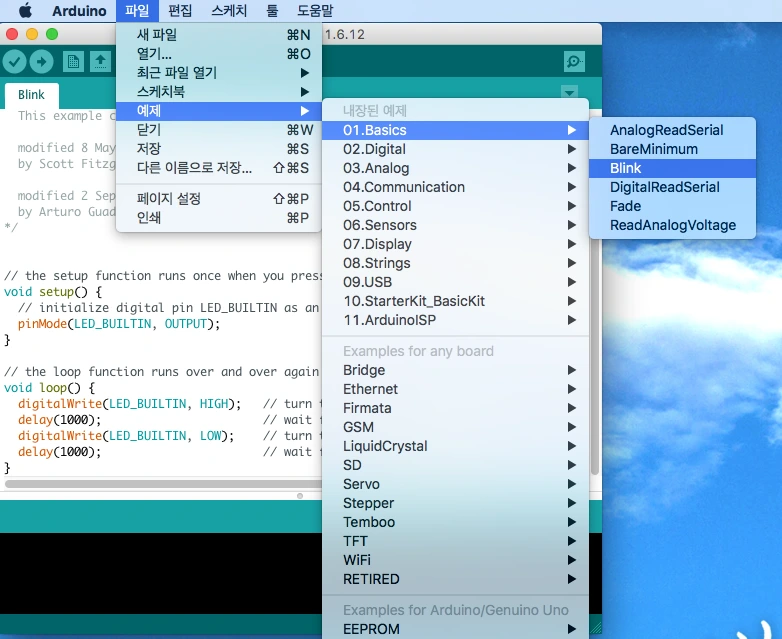Viewport: 782px width, 639px height.
Task: Open the Temboo library examples
Action: point(456,522)
